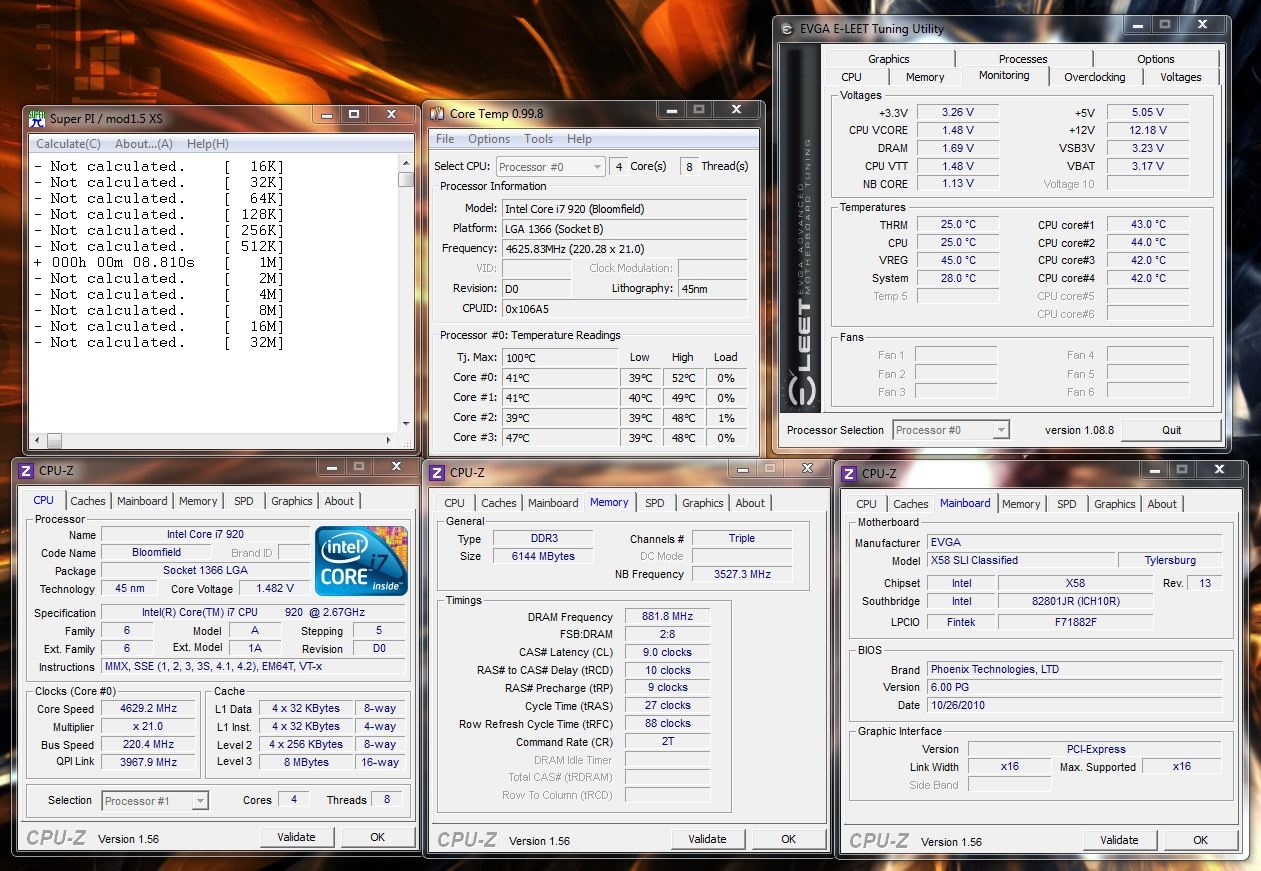The image size is (1261, 871).
Task: Click OK in the CPU-Z Timings window
Action: tap(788, 839)
